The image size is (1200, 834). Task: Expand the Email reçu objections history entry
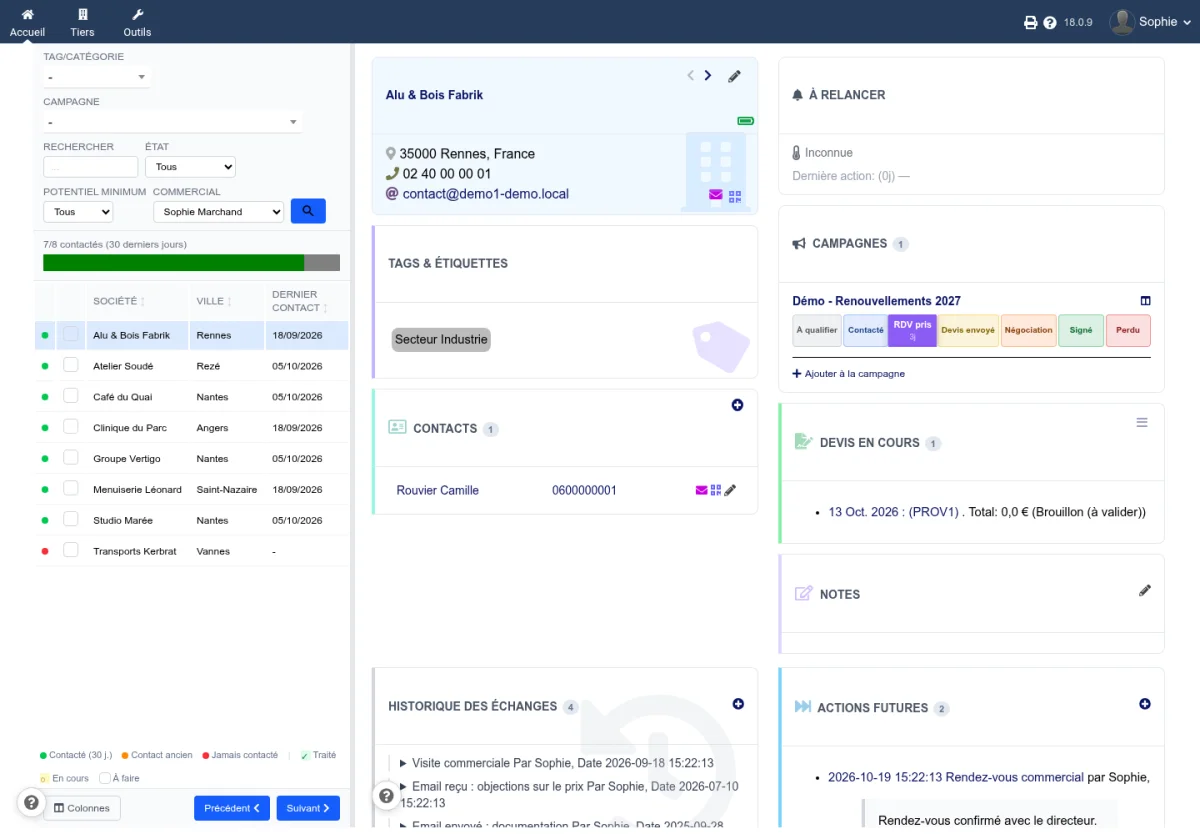(569, 795)
